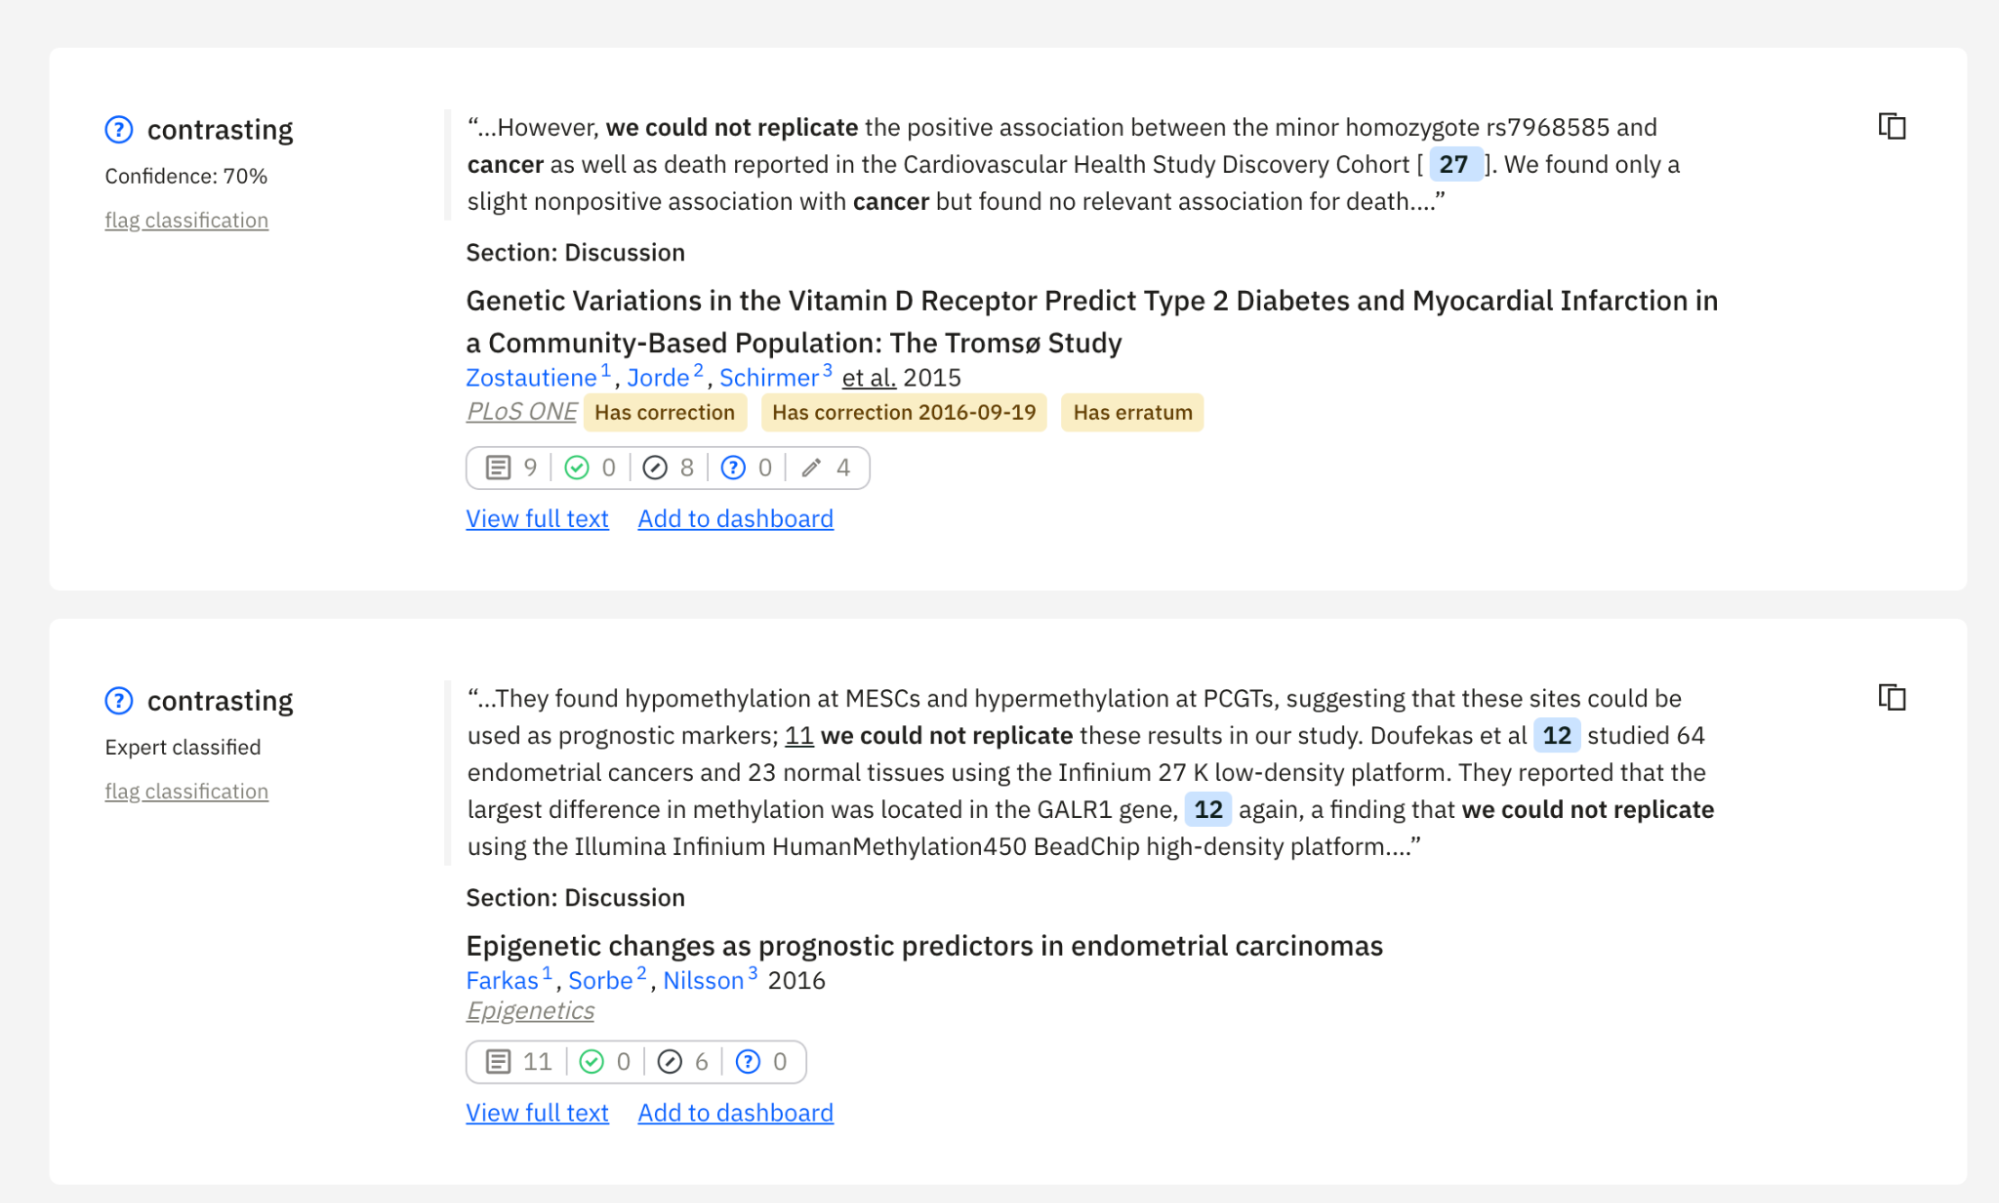Viewport: 1999px width, 1203px height.
Task: Copy the Farkas citation snippet icon
Action: (x=1891, y=697)
